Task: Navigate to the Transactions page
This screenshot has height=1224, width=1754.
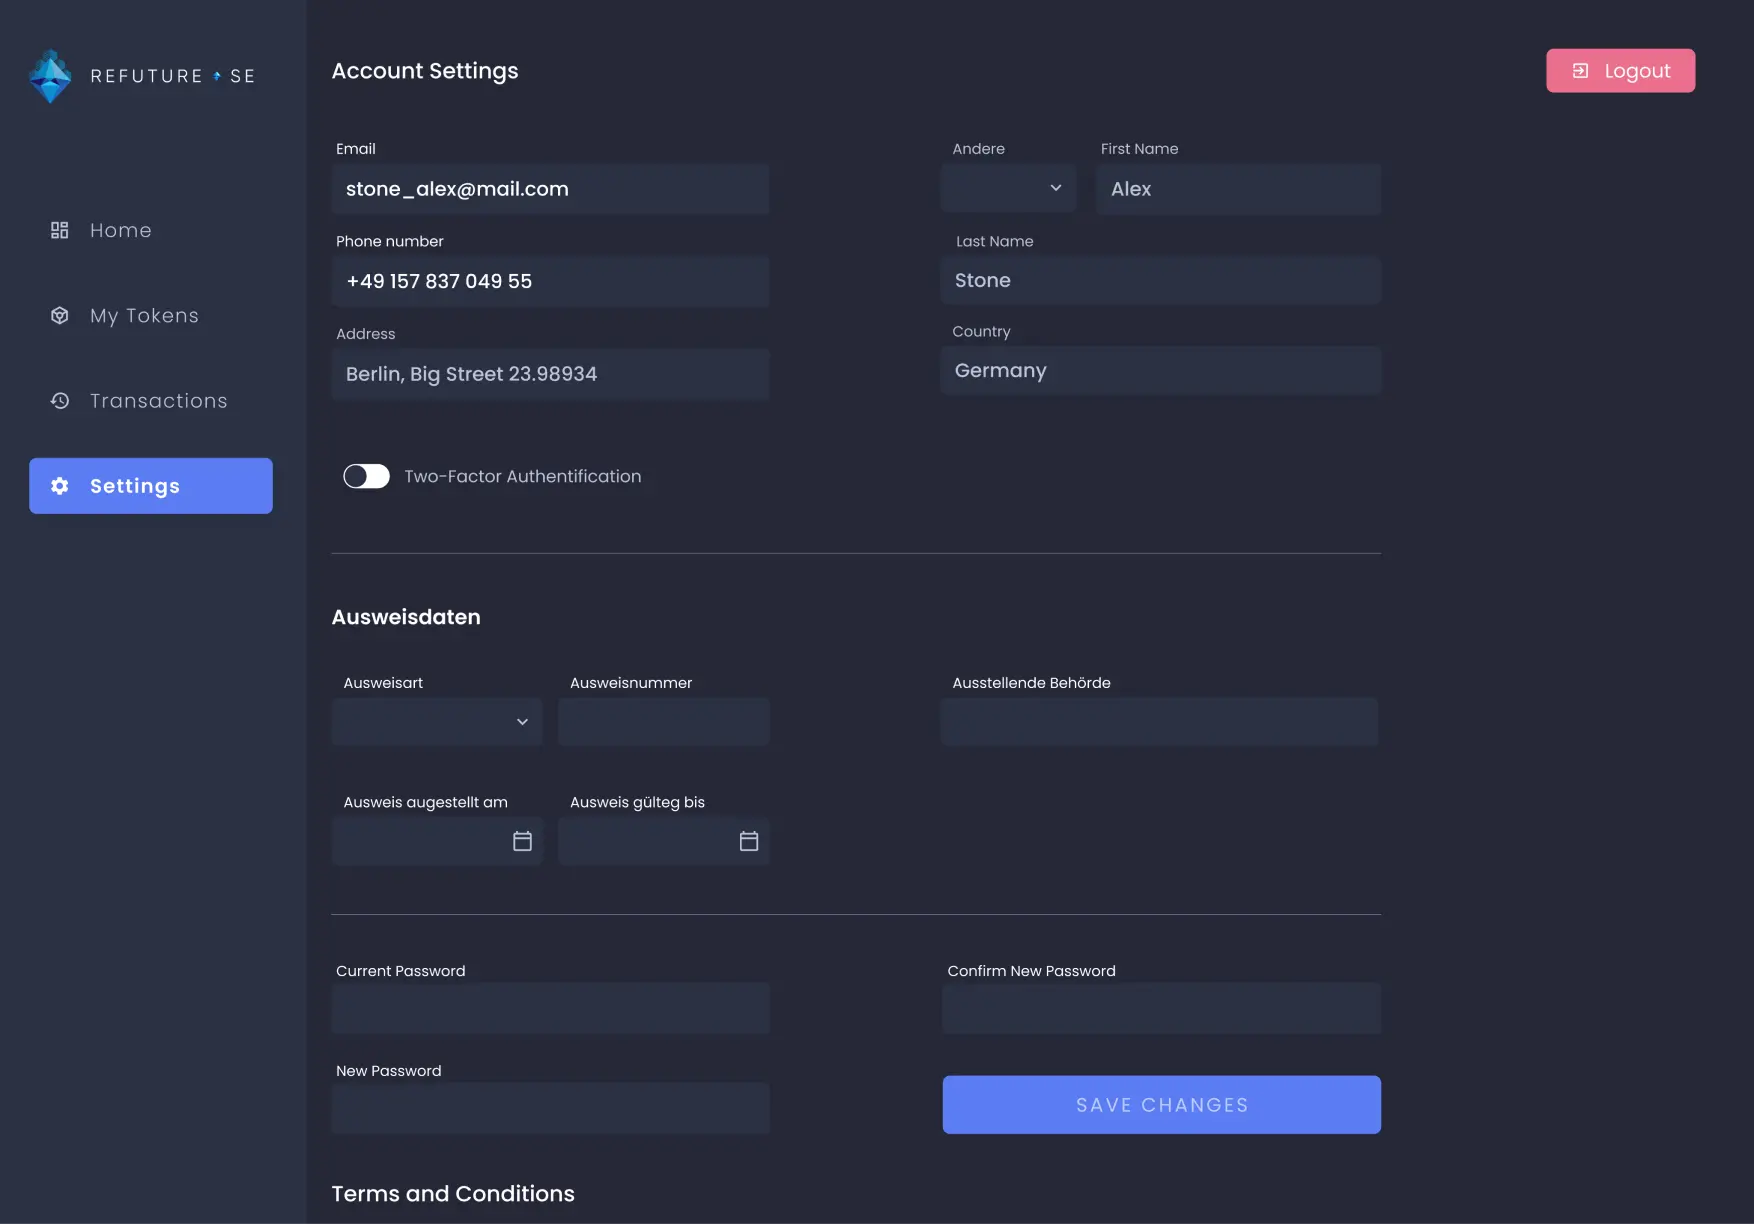Action: (x=150, y=400)
